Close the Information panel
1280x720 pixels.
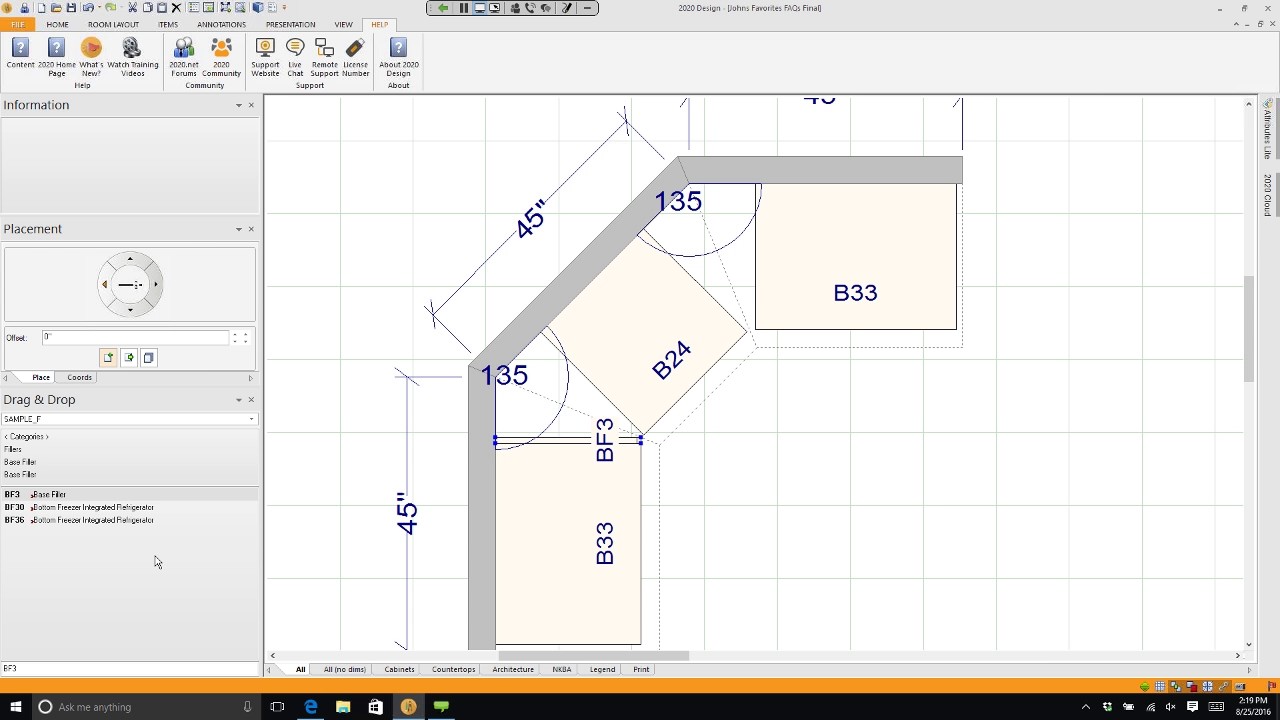(x=251, y=105)
